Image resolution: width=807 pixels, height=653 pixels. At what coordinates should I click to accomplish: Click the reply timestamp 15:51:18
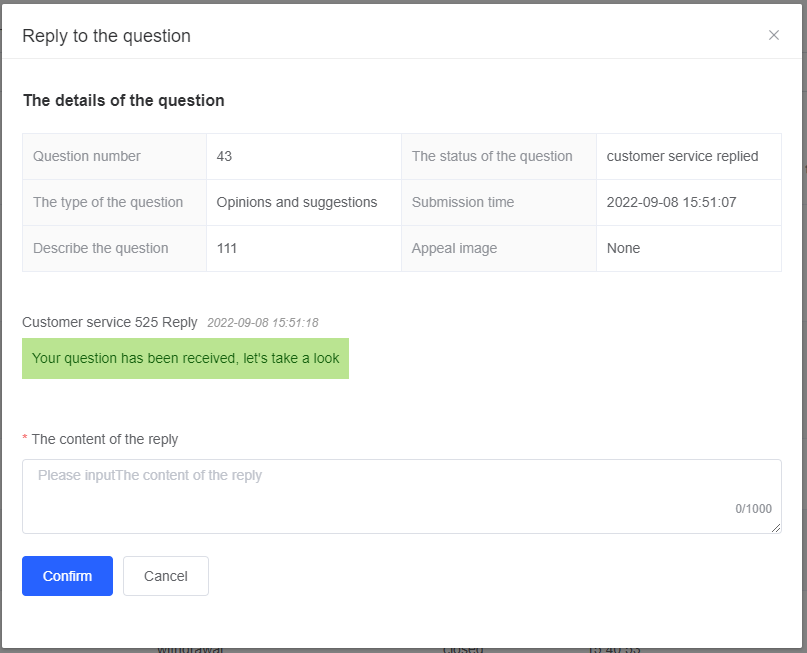[262, 322]
